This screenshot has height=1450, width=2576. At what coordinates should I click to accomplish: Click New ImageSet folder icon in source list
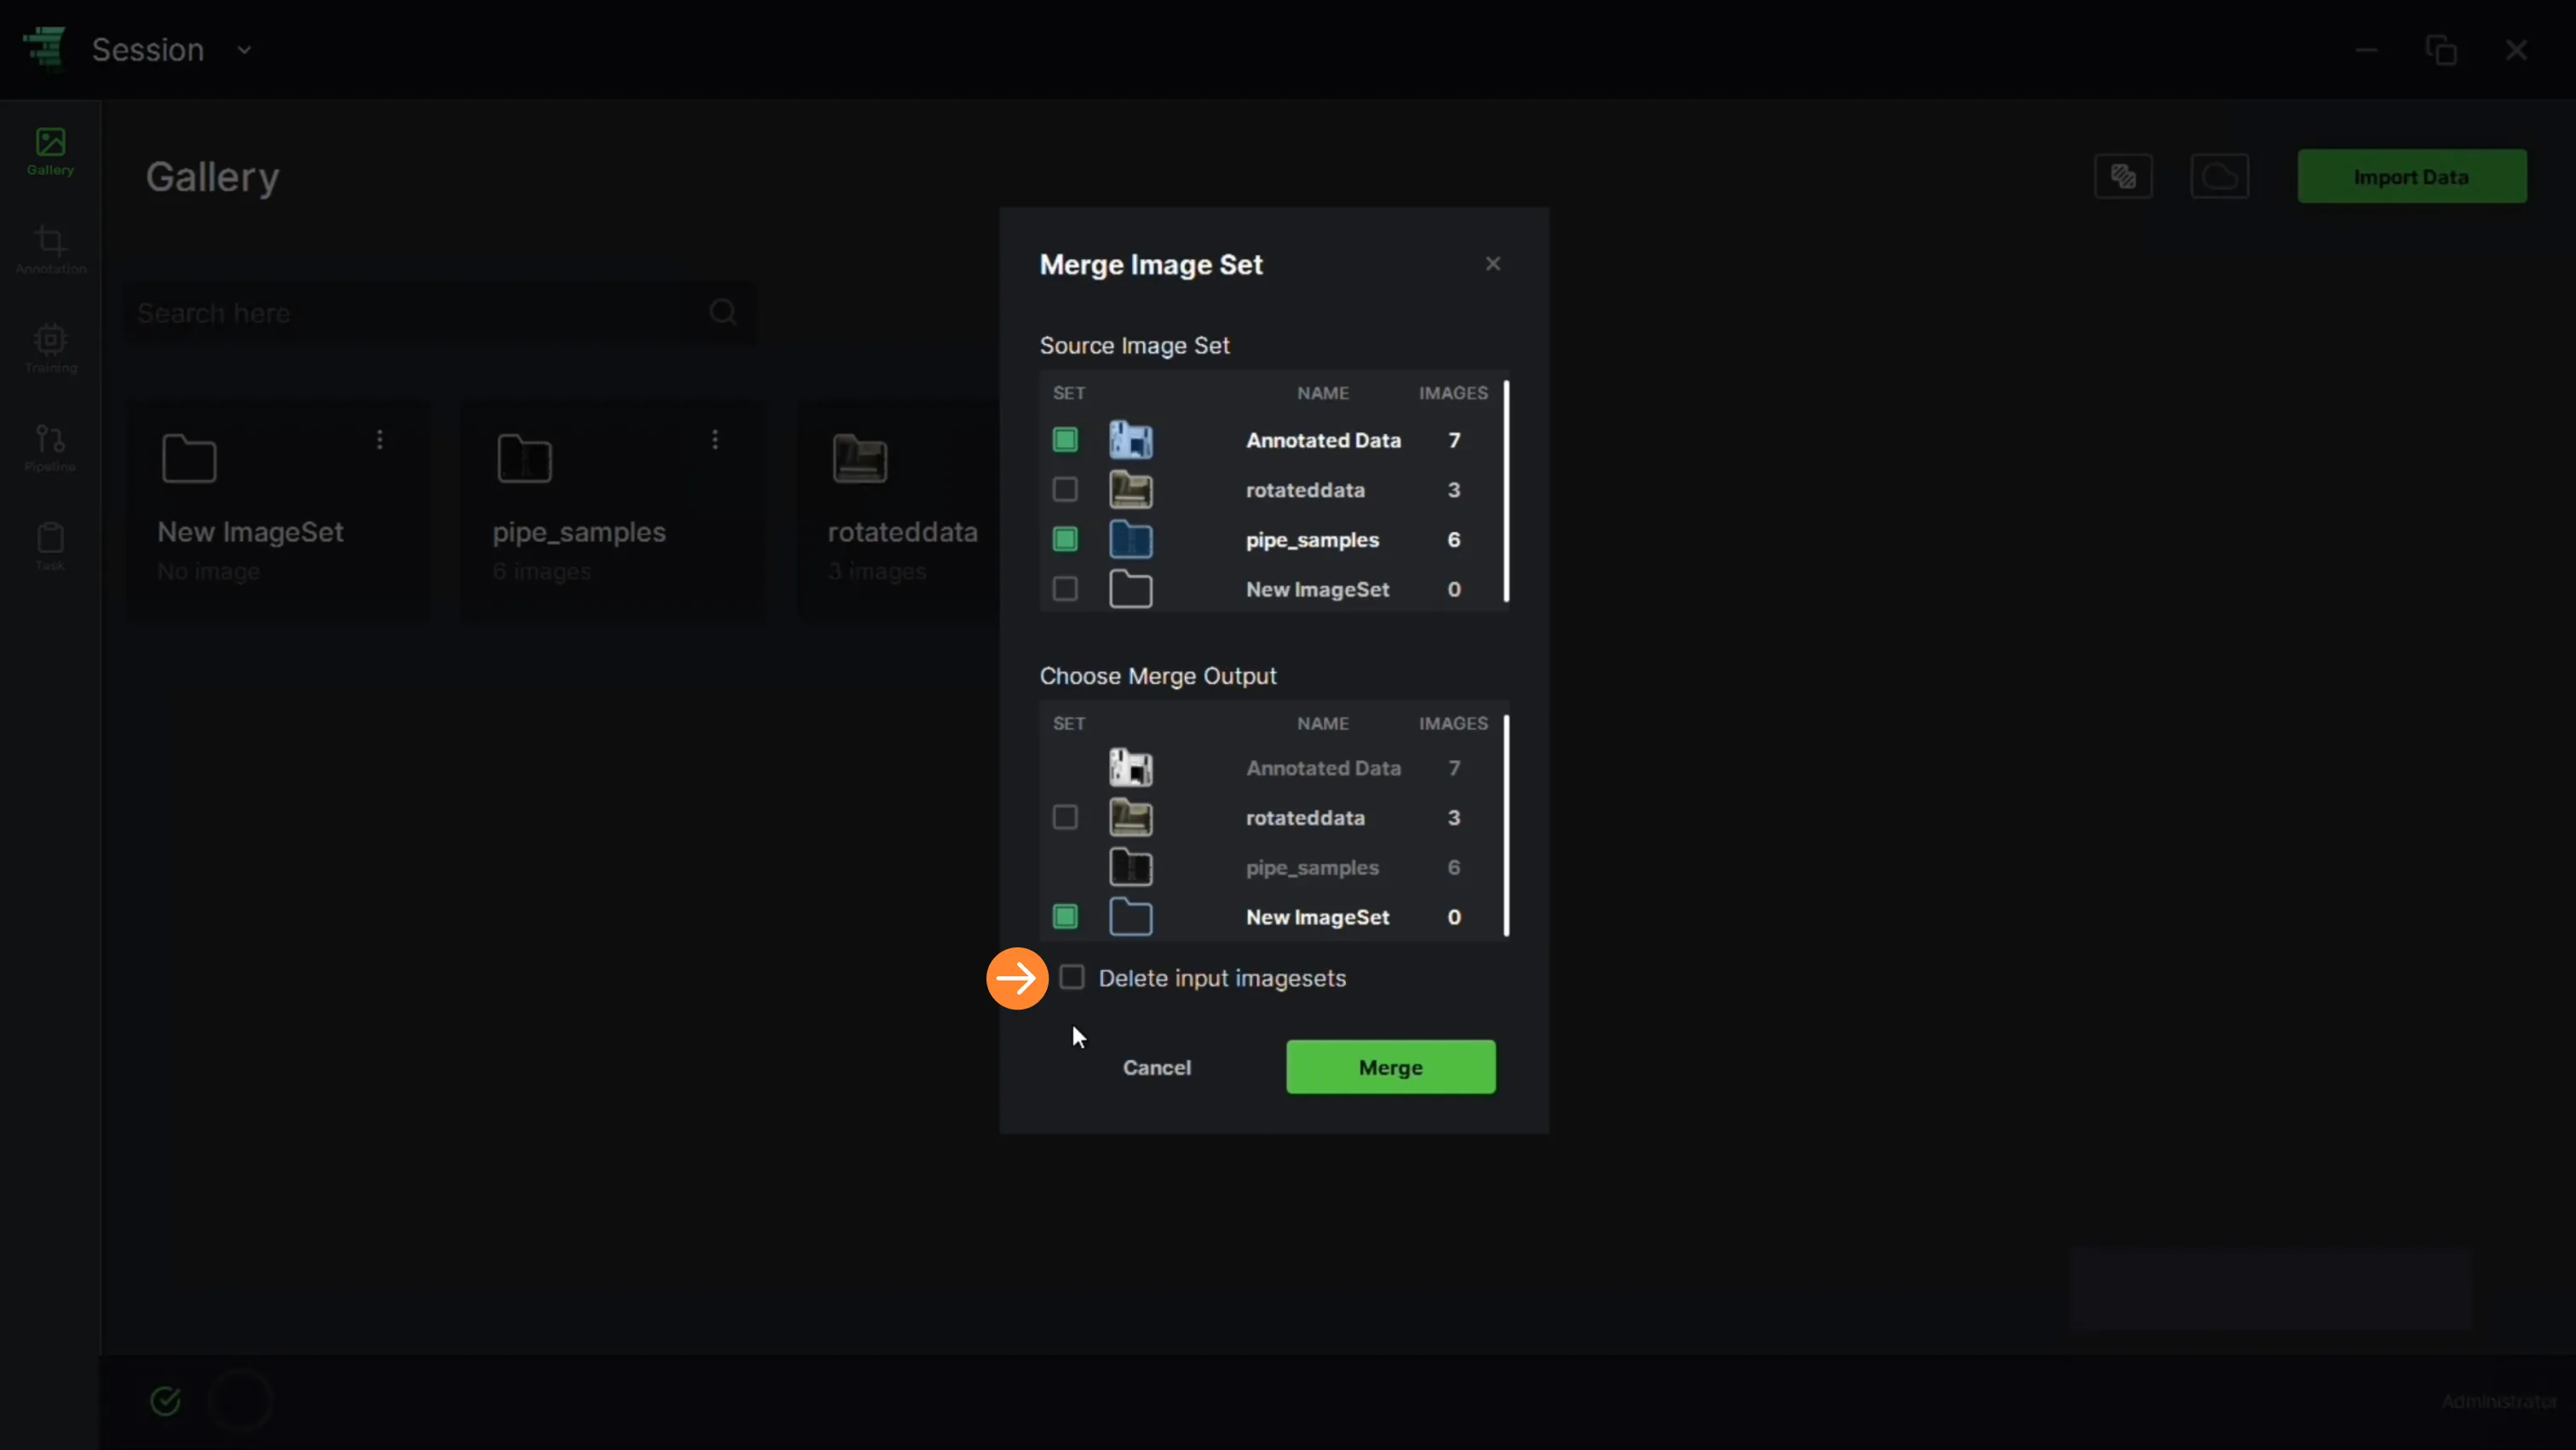1131,589
